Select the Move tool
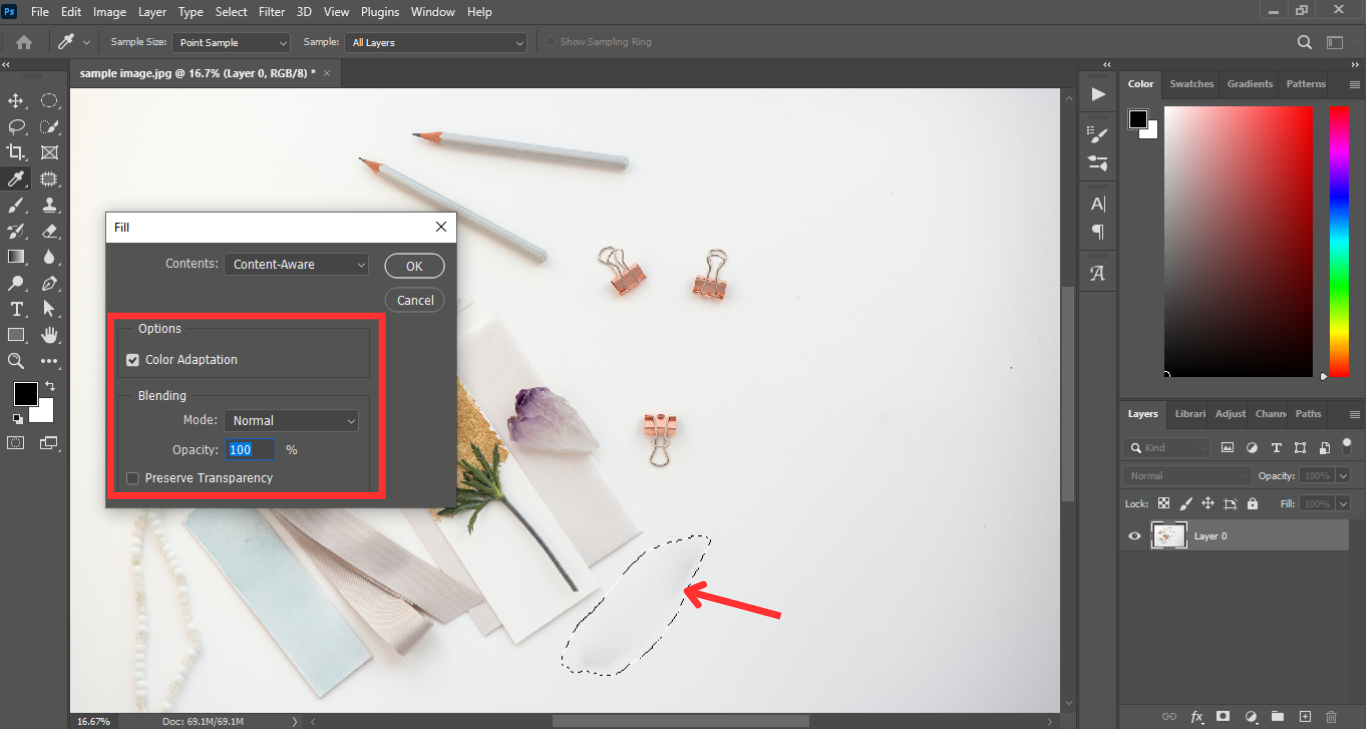Viewport: 1366px width, 729px height. (x=16, y=101)
